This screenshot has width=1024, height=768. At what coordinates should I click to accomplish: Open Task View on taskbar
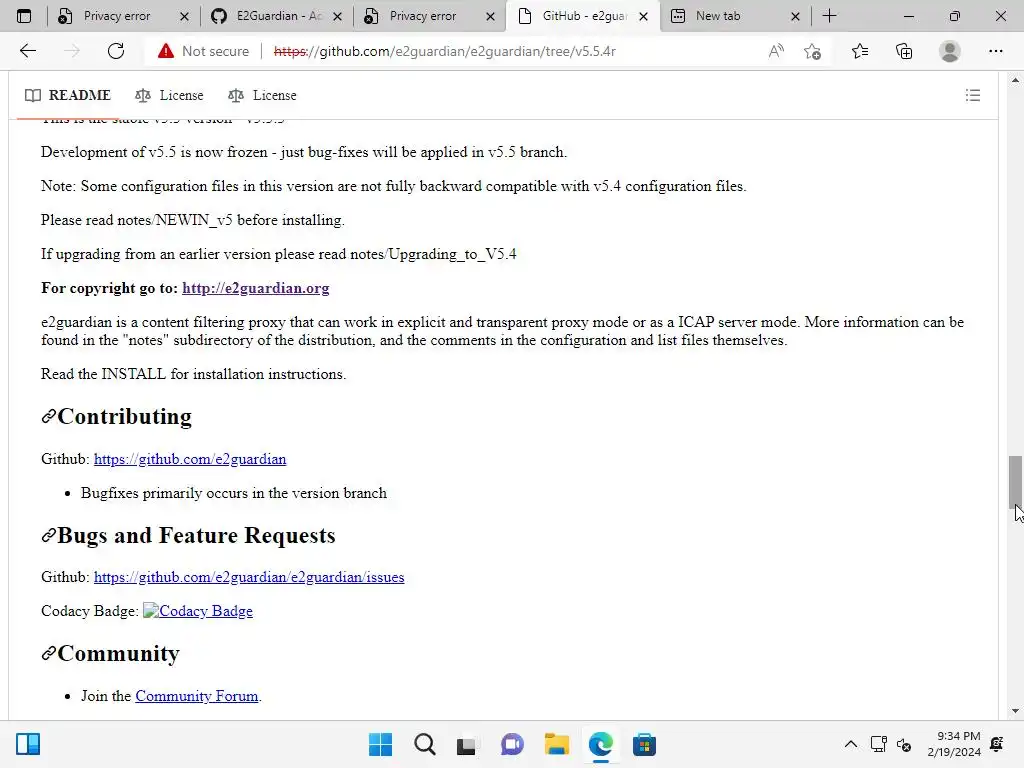pyautogui.click(x=466, y=744)
